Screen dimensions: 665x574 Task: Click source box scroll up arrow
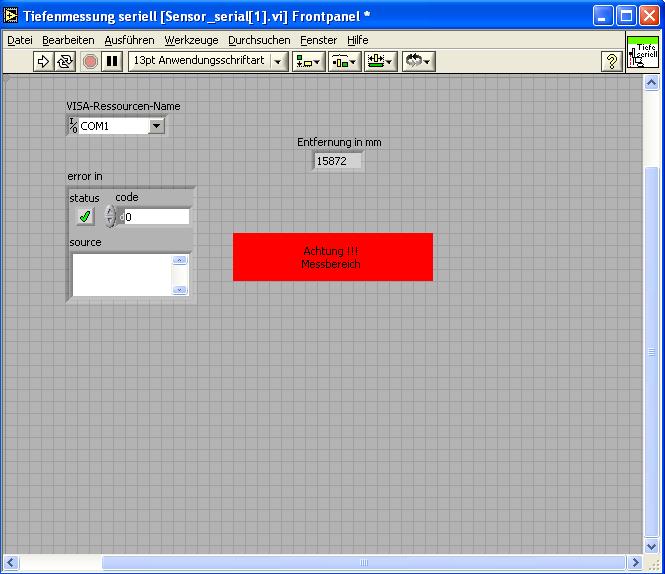[x=180, y=260]
